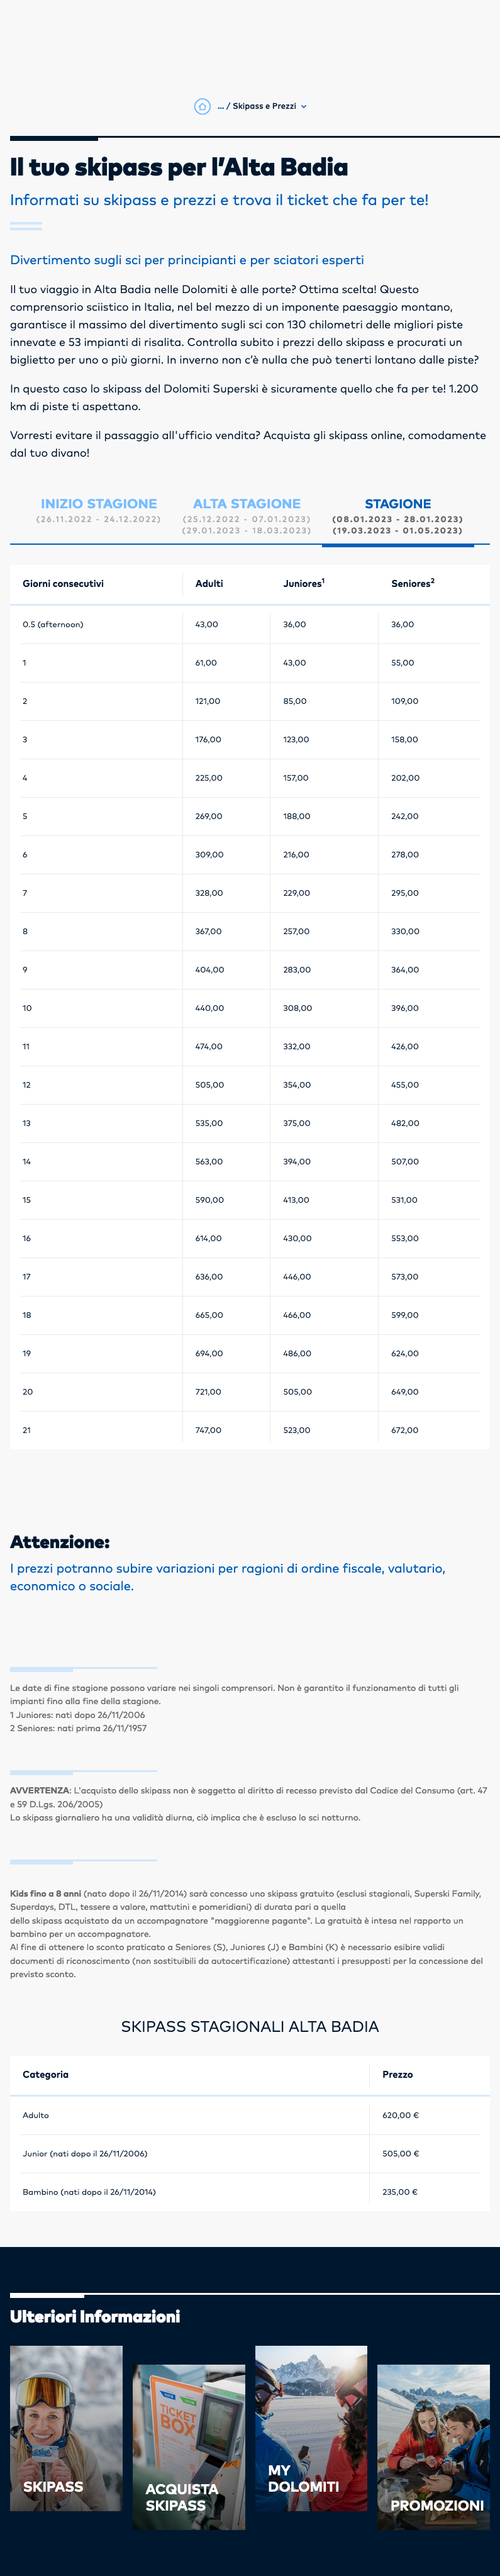Select the 21 consecutive days row
Screen dimensions: 500x2576
pyautogui.click(x=250, y=1430)
